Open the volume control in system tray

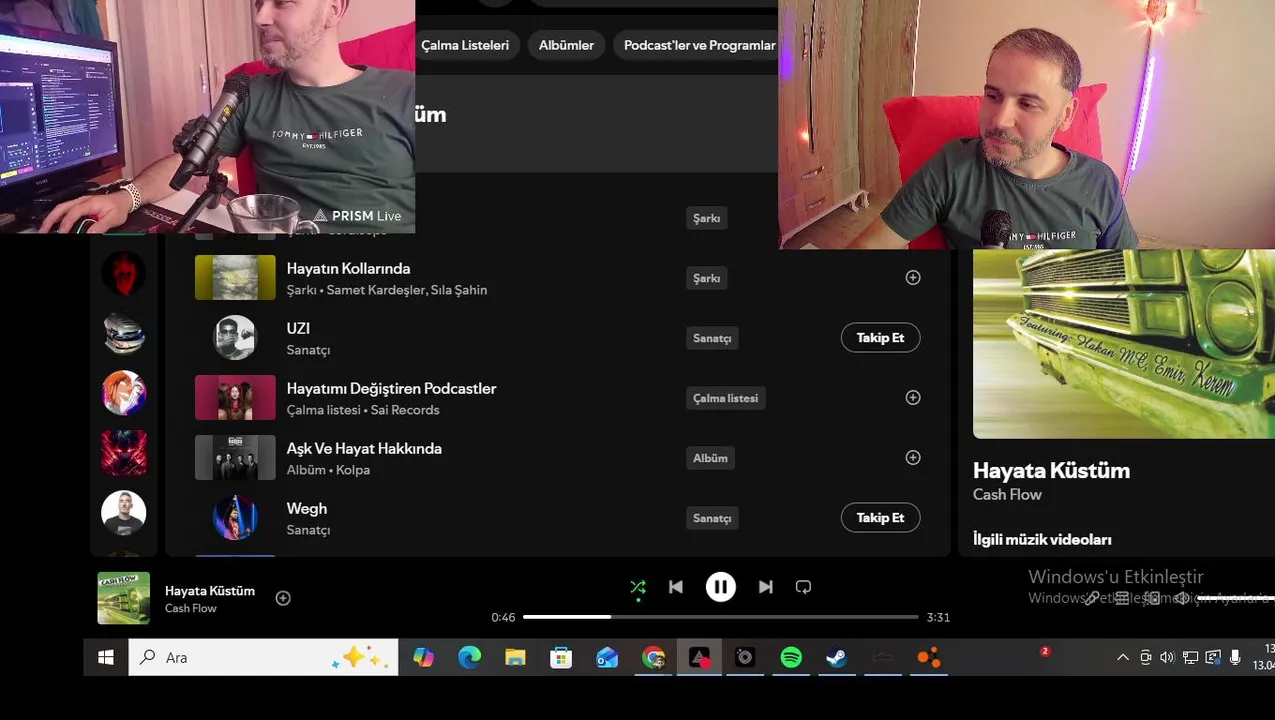coord(1167,657)
